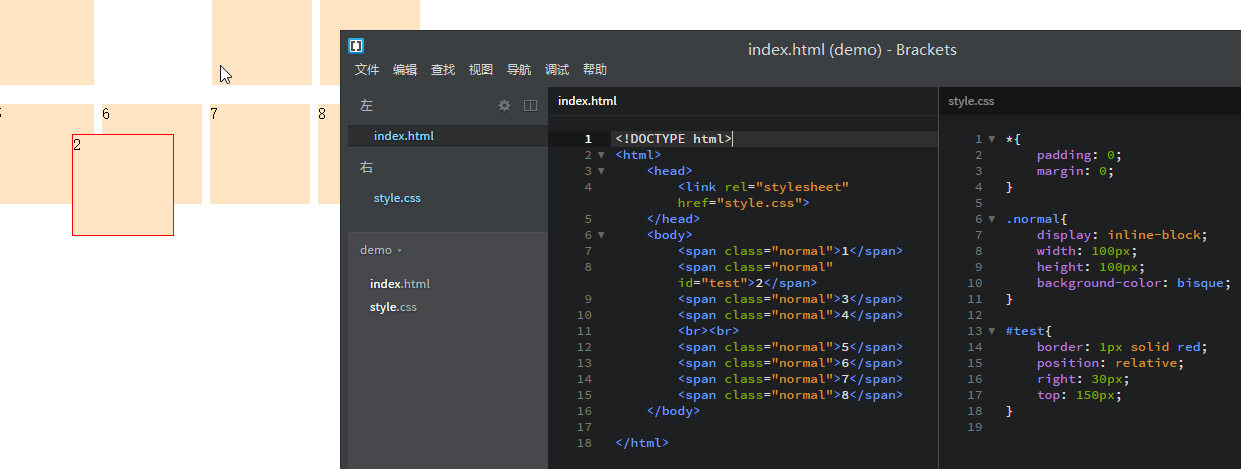Viewport: 1241px width, 469px height.
Task: Open the demo project dropdown
Action: pyautogui.click(x=381, y=250)
